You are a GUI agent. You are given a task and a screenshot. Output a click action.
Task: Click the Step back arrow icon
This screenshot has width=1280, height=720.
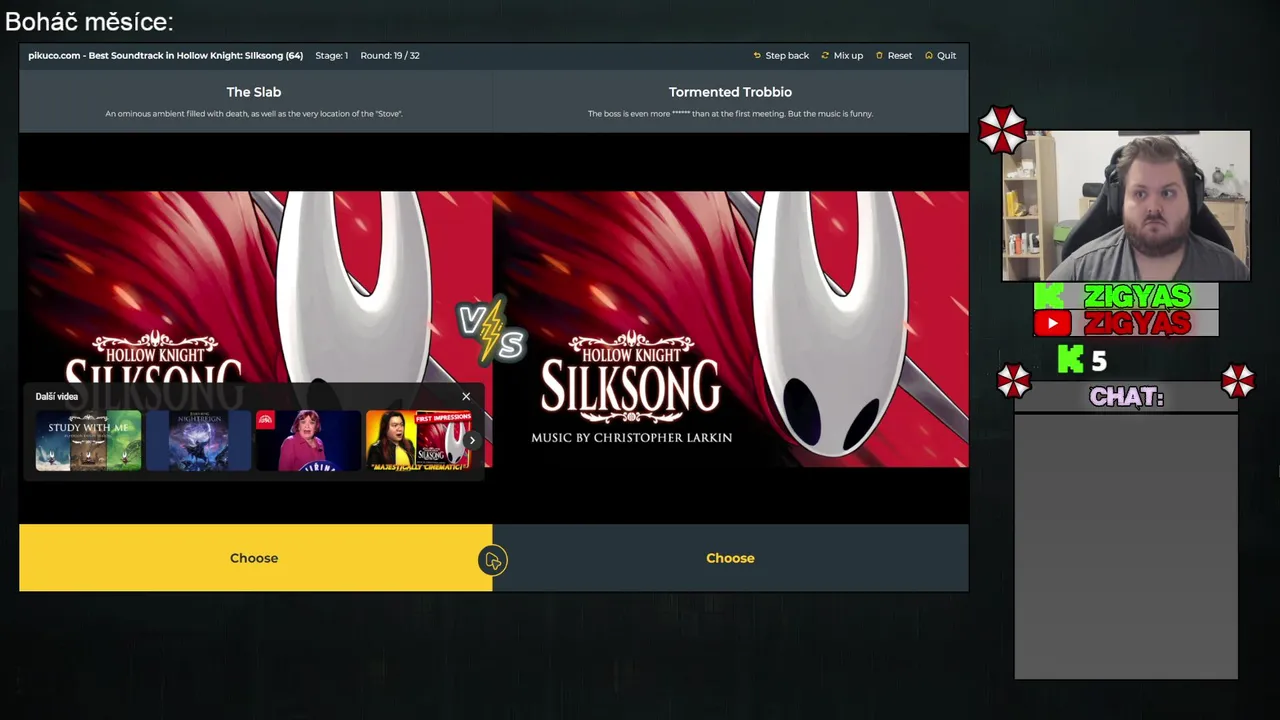[757, 56]
